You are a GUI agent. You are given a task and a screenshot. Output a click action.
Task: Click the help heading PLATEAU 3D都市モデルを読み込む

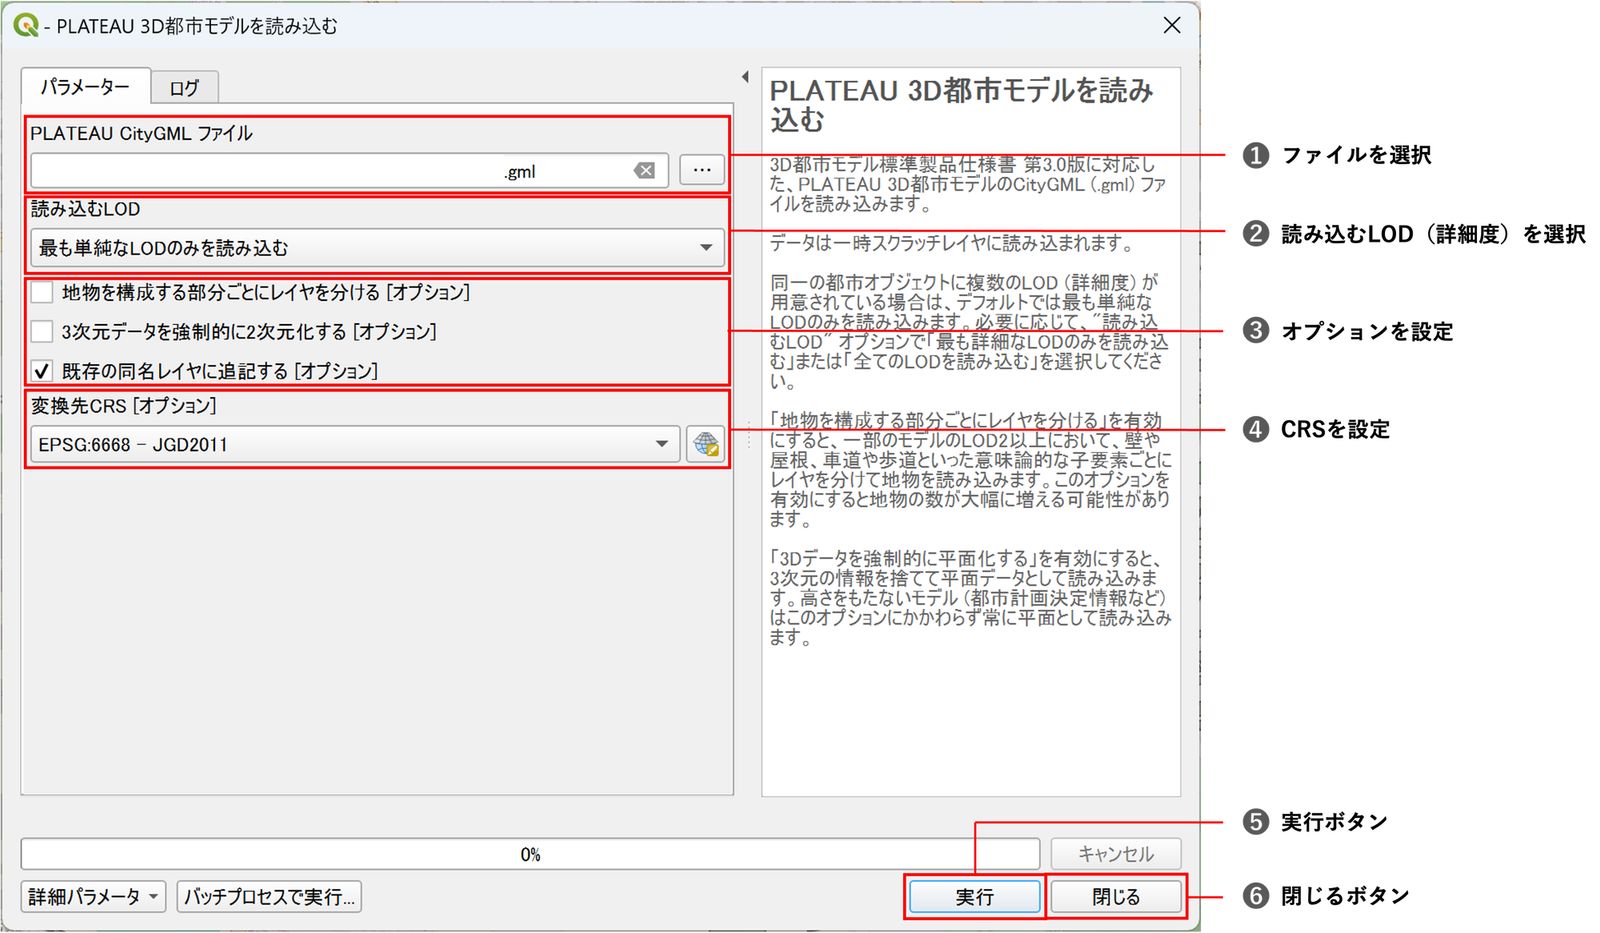tap(961, 105)
